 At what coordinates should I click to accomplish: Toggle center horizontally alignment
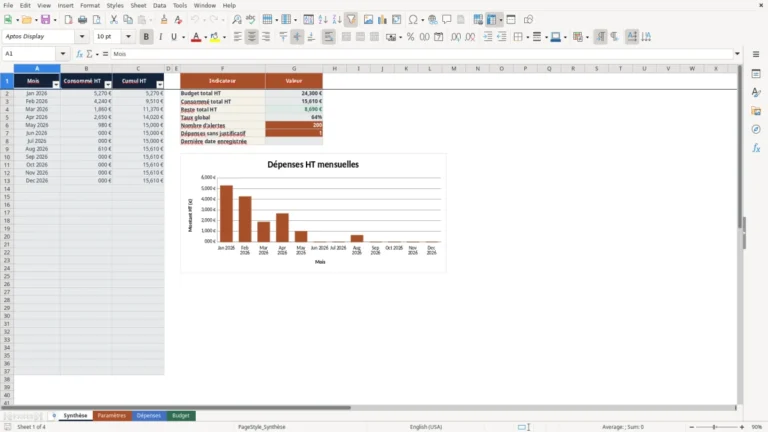coord(252,37)
